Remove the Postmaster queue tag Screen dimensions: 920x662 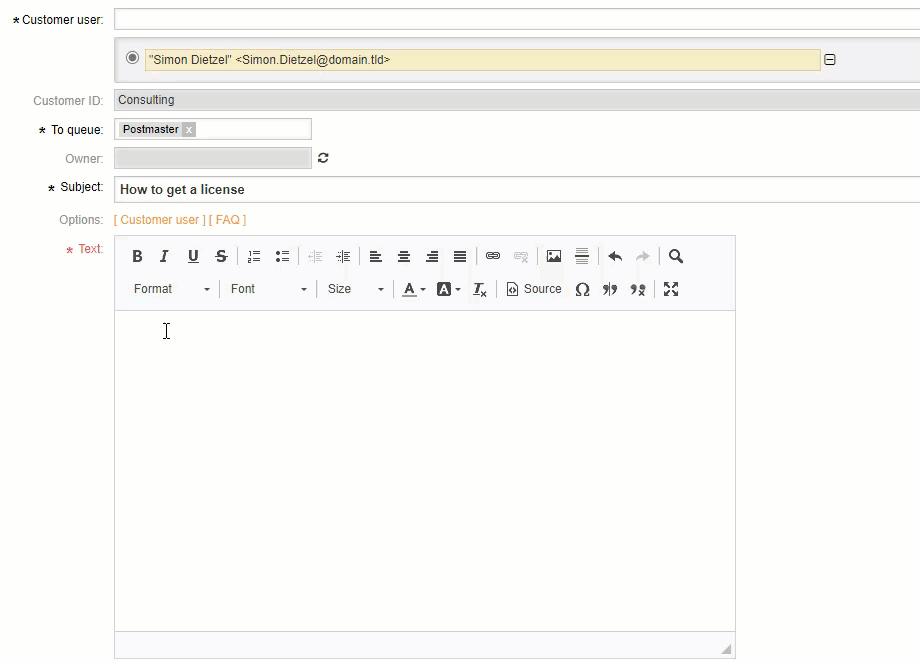(188, 129)
